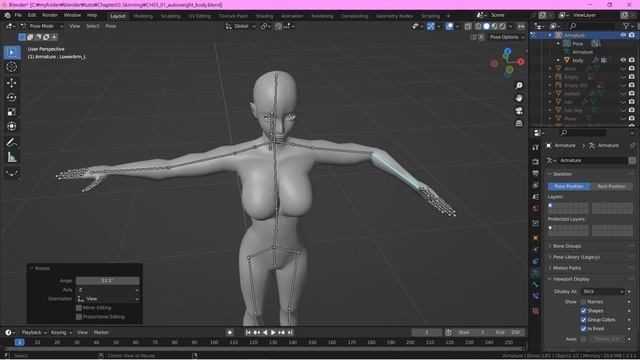Screen dimensions: 640x360
Task: Open the Object Data armature properties tab
Action: tap(536, 272)
